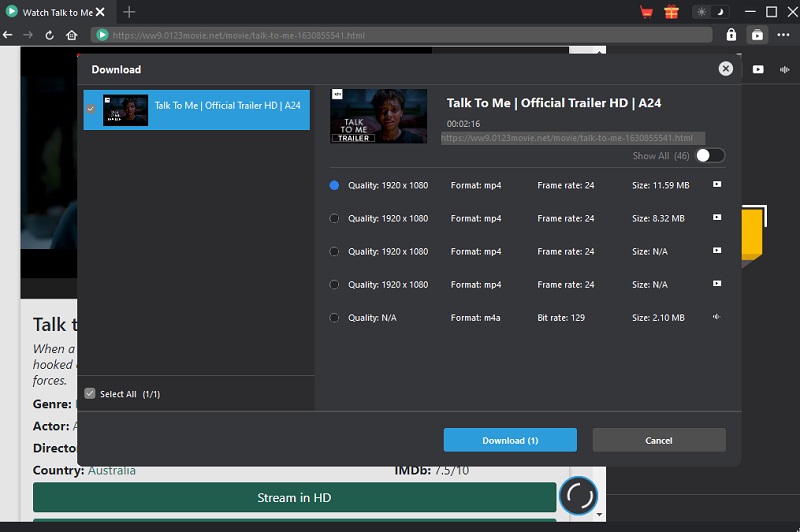Screen dimensions: 800x532
Task: Click the play icon in address bar
Action: point(102,35)
